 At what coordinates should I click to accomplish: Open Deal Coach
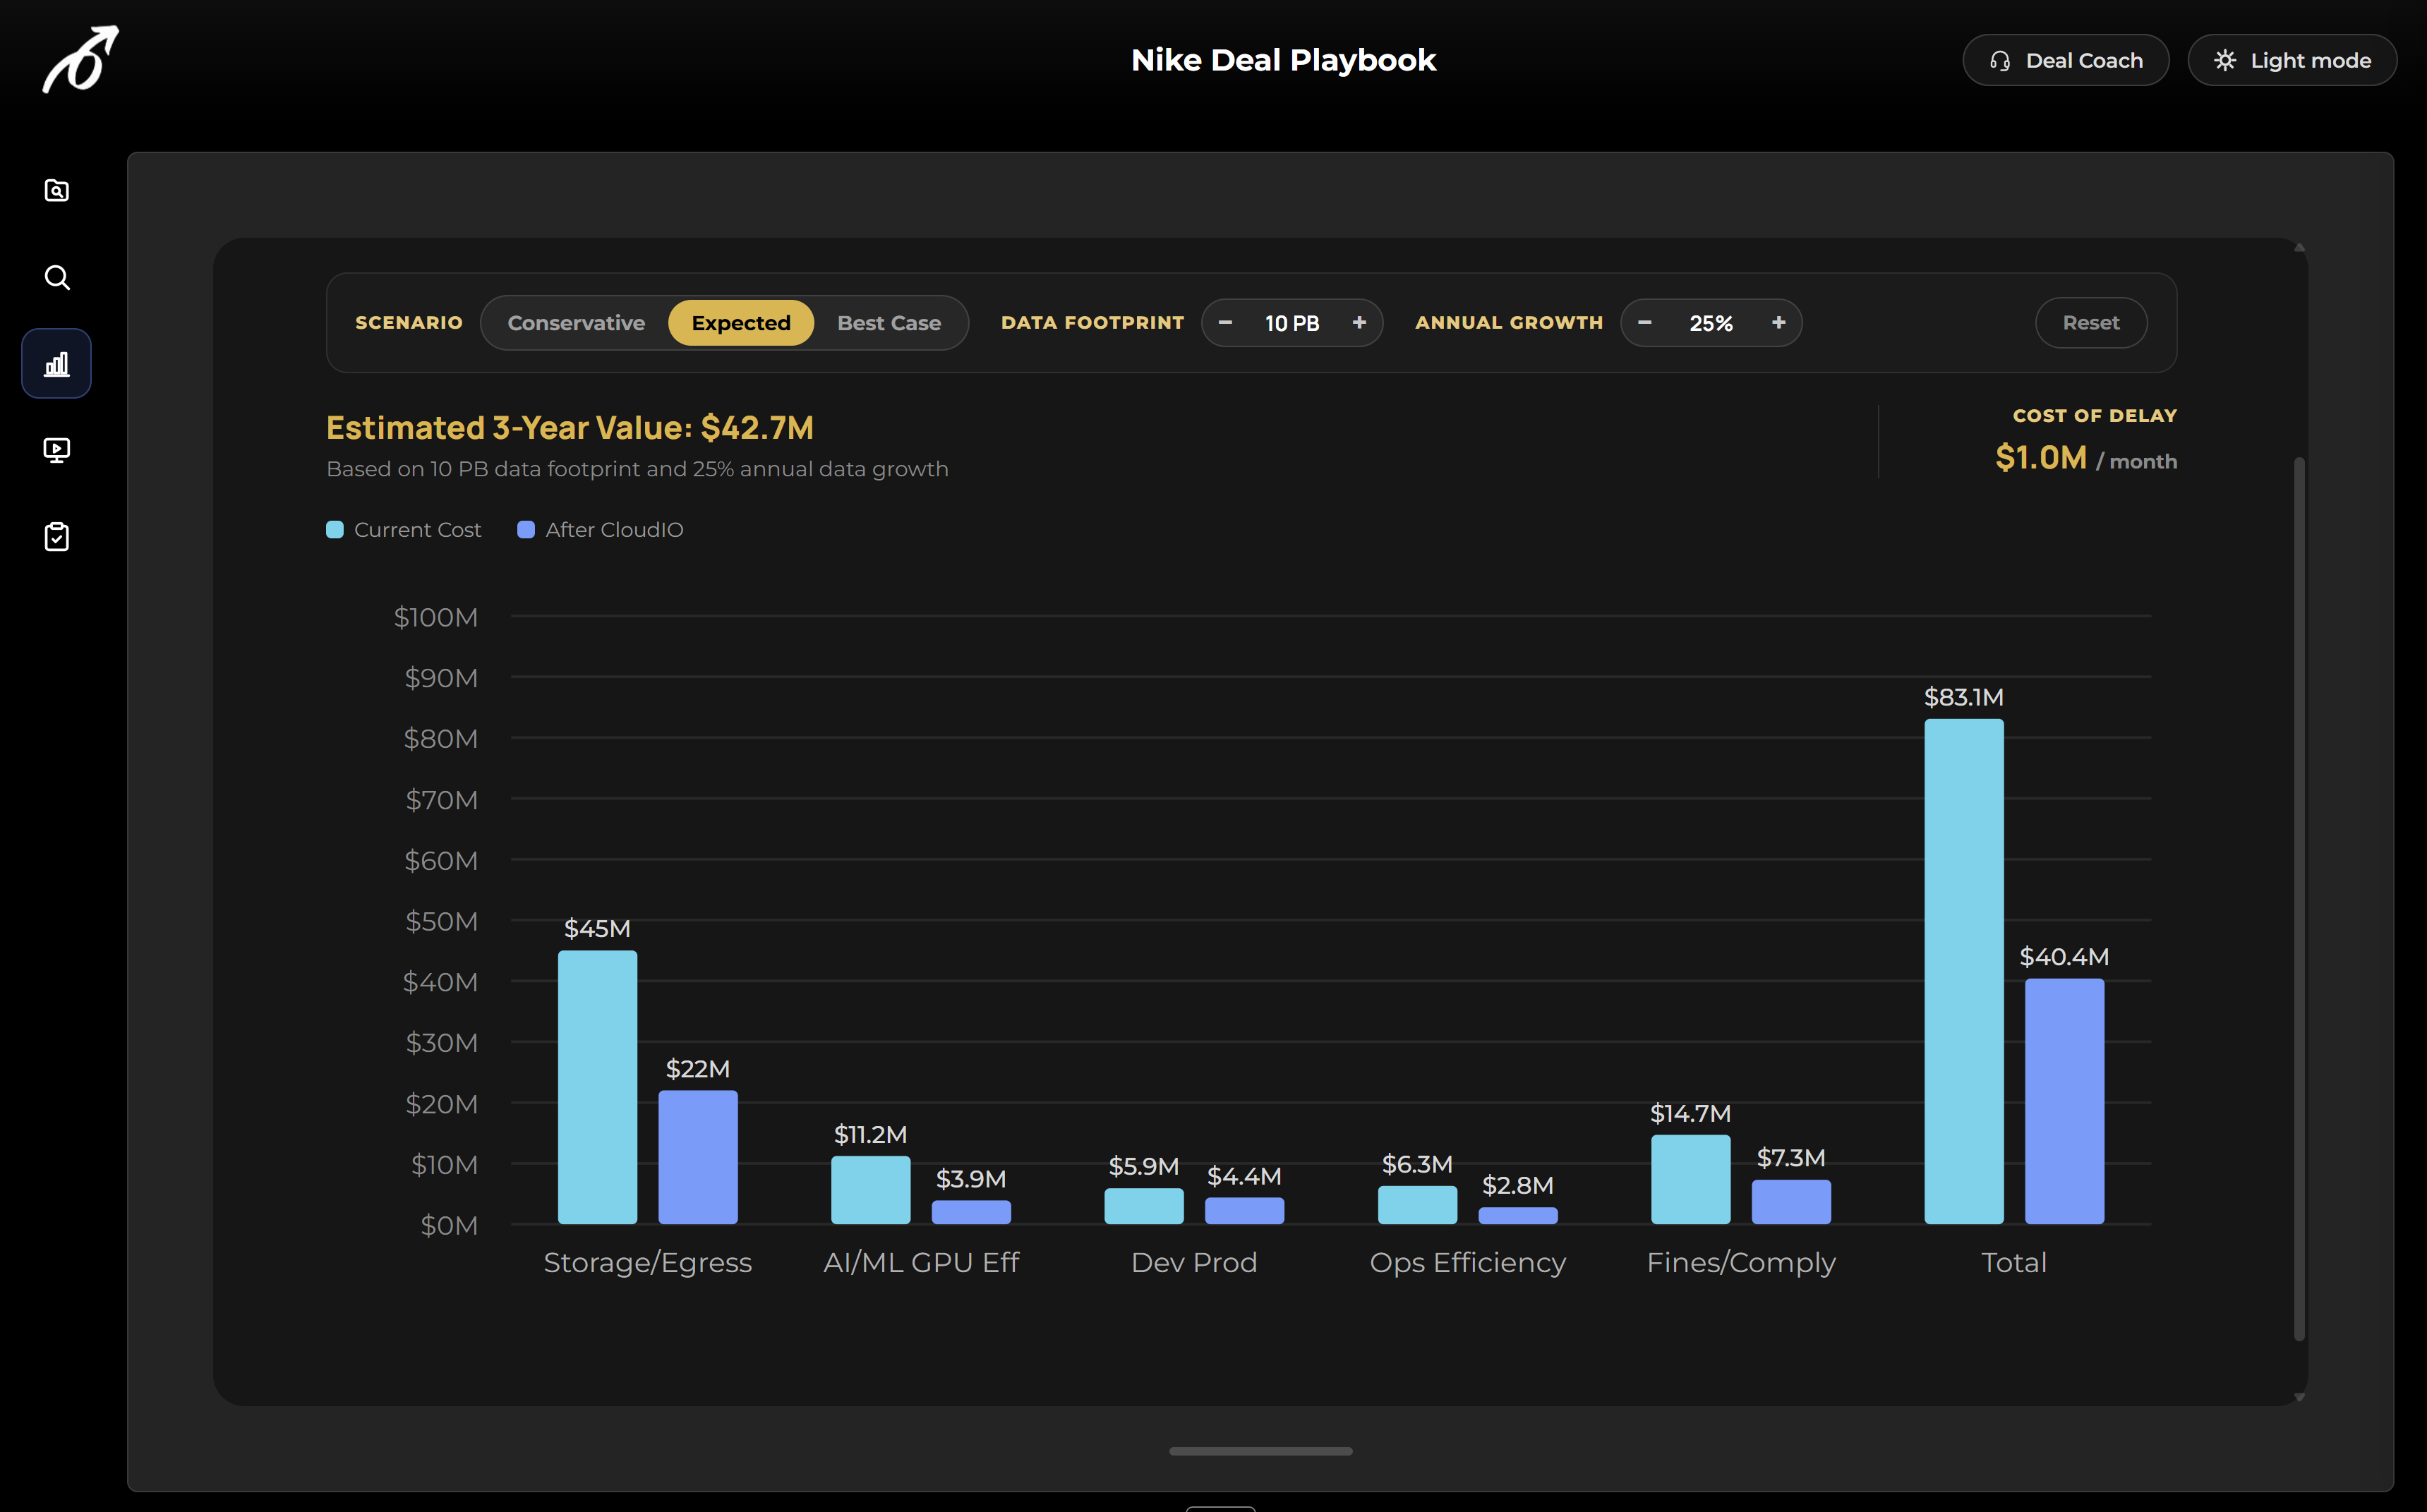point(2065,60)
